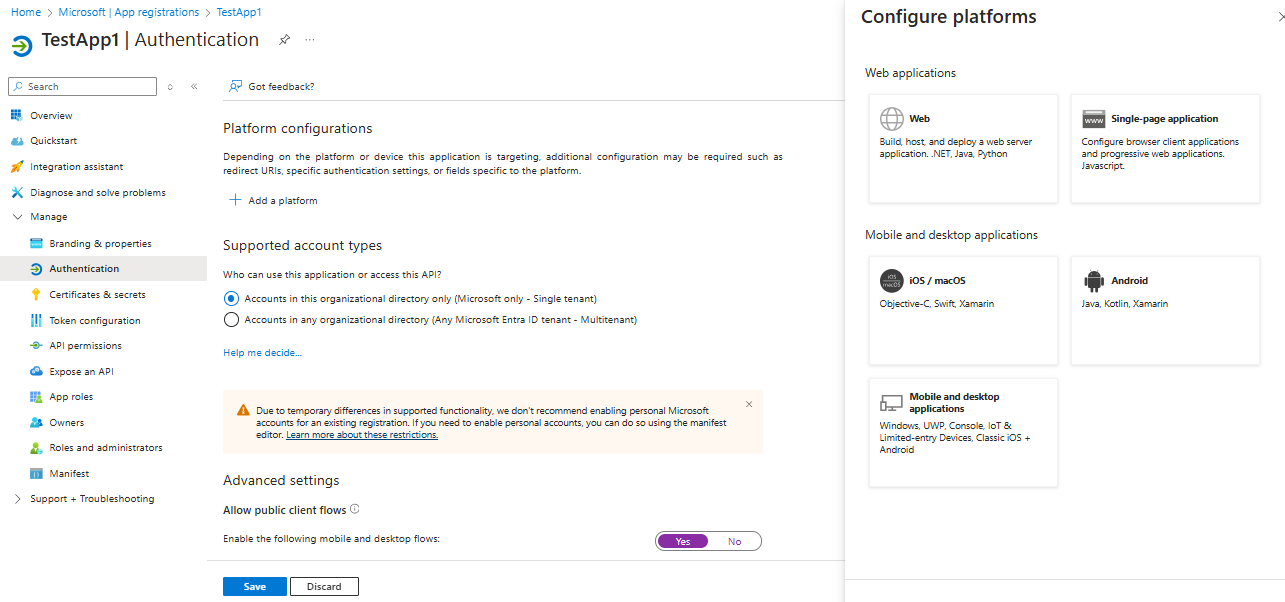Click the Save button
Screen dimensions: 1285x602
coord(254,587)
